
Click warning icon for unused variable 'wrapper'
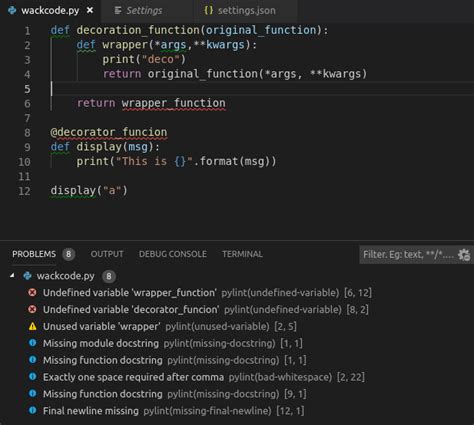pyautogui.click(x=32, y=326)
